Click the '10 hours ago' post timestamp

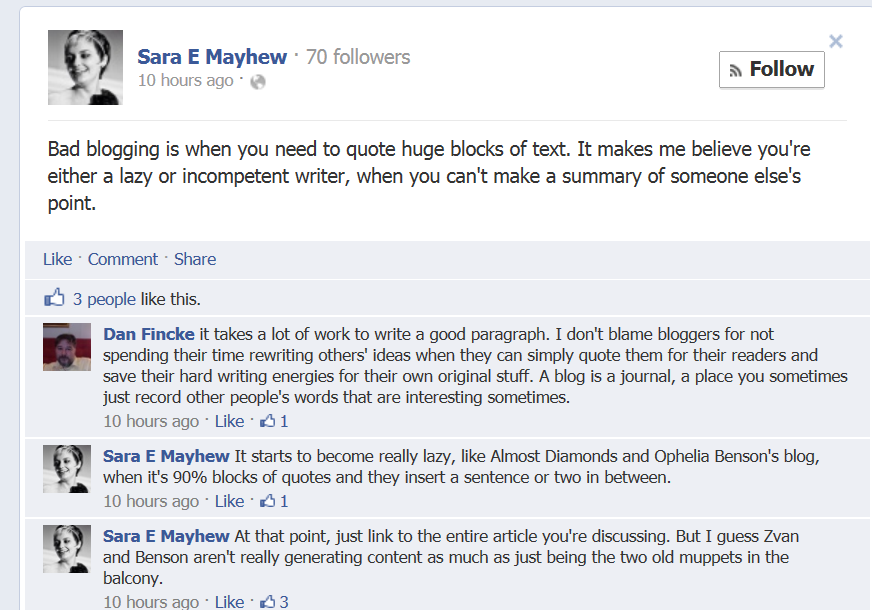[x=185, y=81]
